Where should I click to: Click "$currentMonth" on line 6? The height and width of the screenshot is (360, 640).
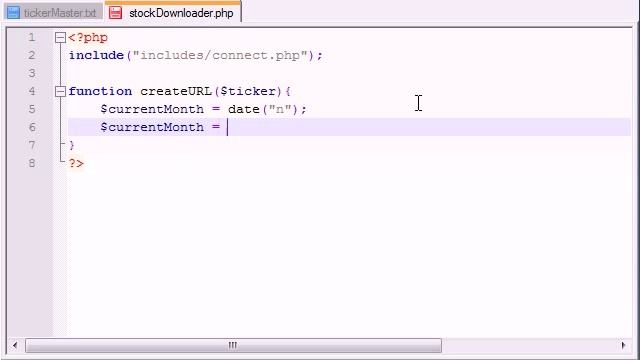point(152,127)
